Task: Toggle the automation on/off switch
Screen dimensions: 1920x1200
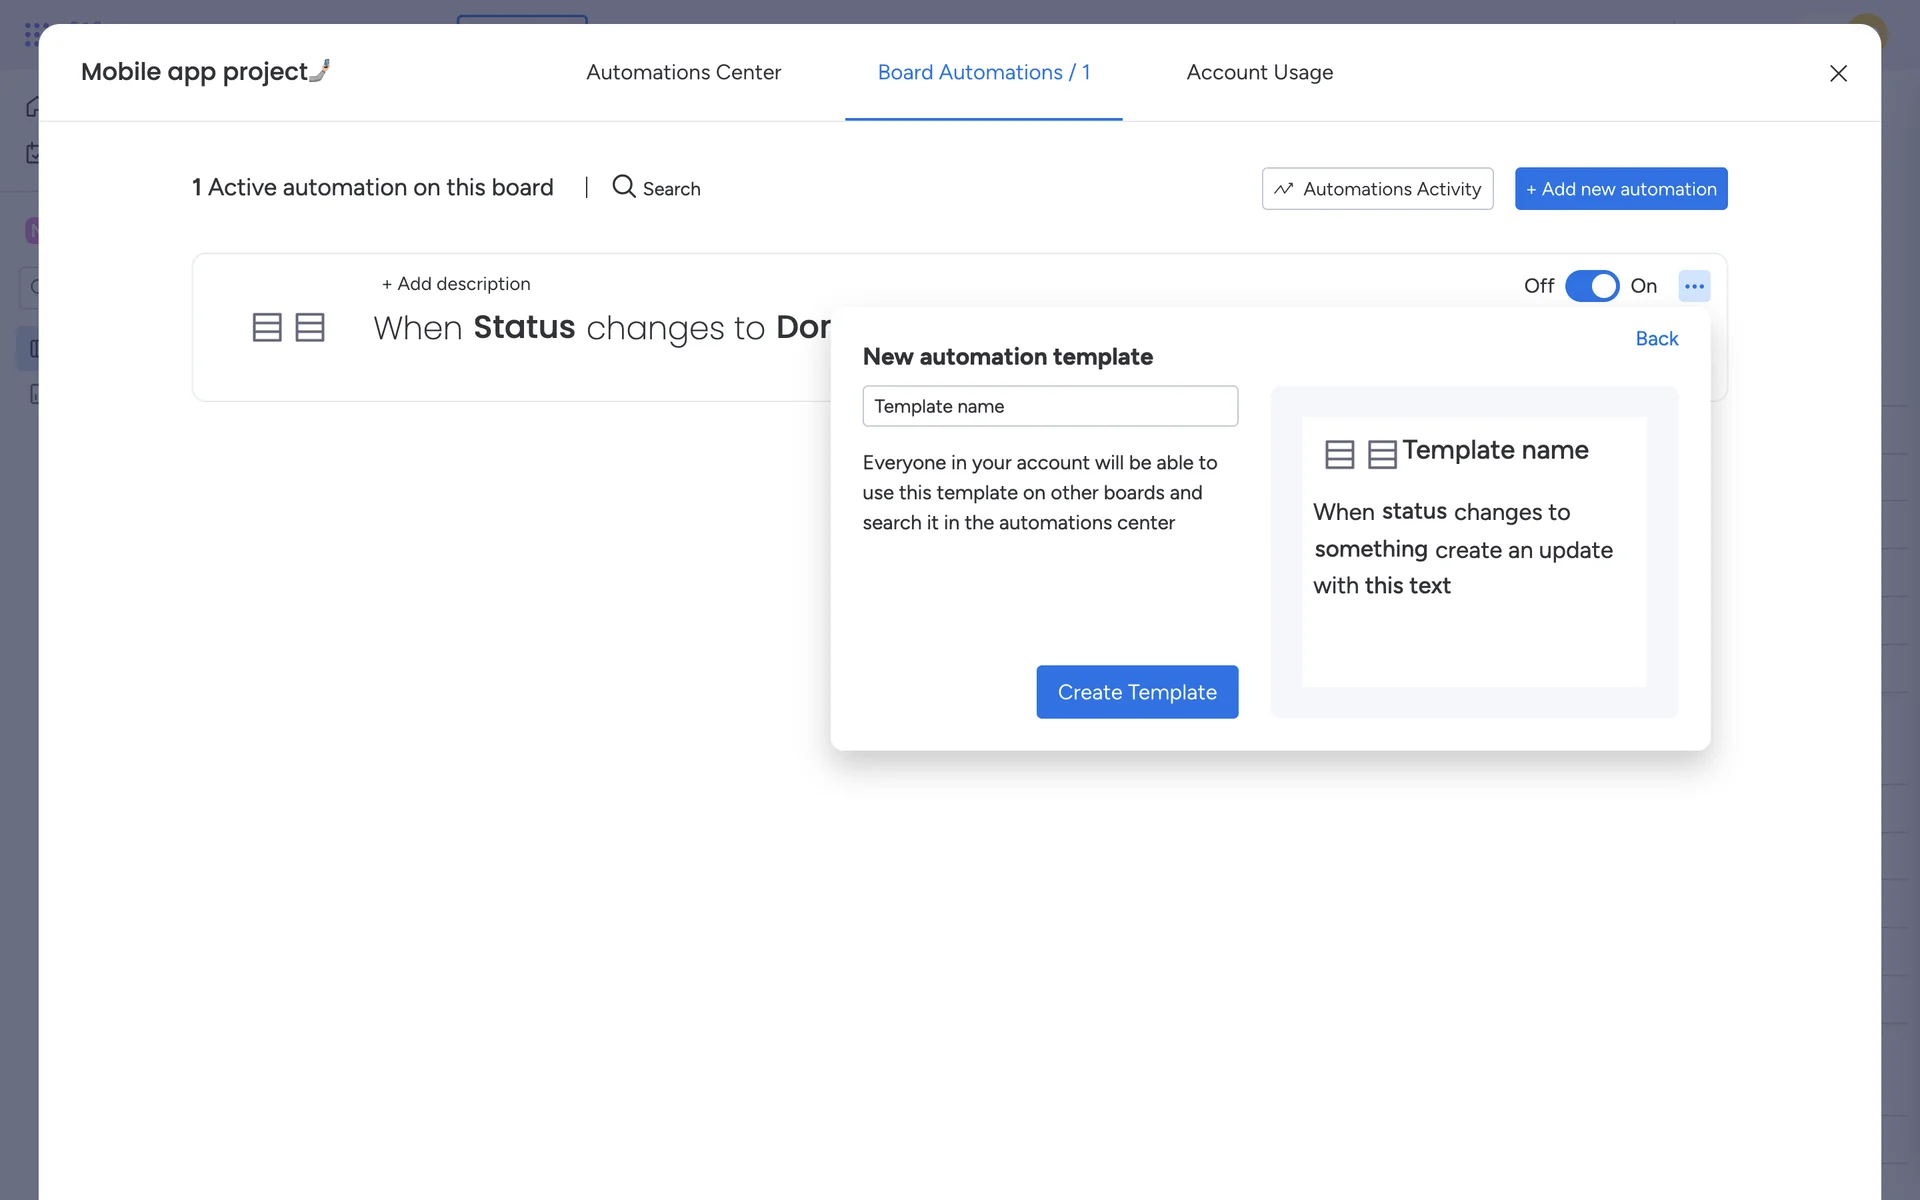Action: tap(1591, 286)
